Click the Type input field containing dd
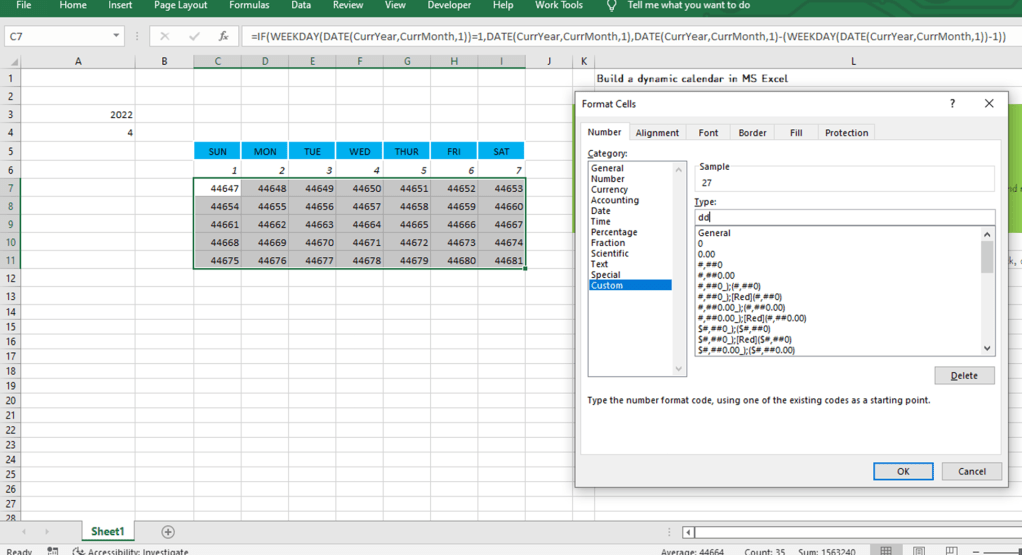This screenshot has height=555, width=1022. coord(845,217)
